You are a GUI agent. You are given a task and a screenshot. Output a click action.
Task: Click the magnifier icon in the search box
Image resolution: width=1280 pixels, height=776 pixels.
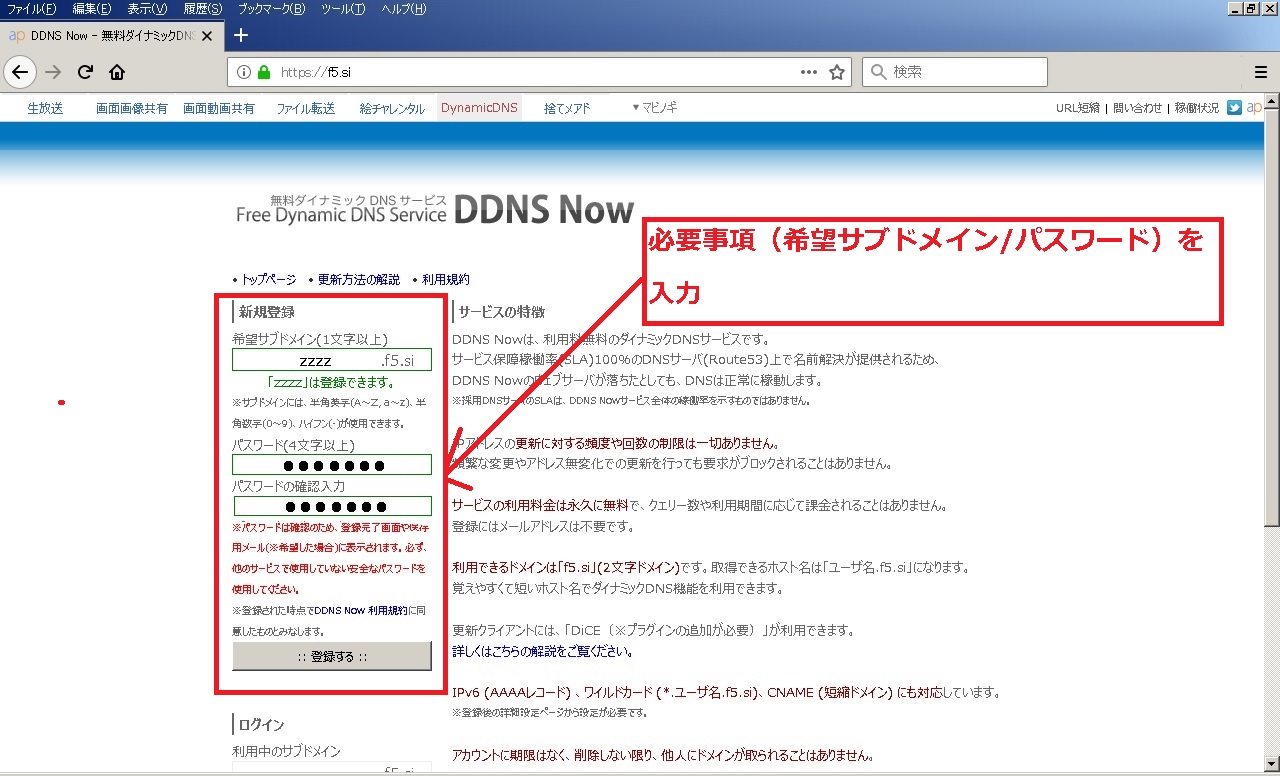click(x=878, y=72)
